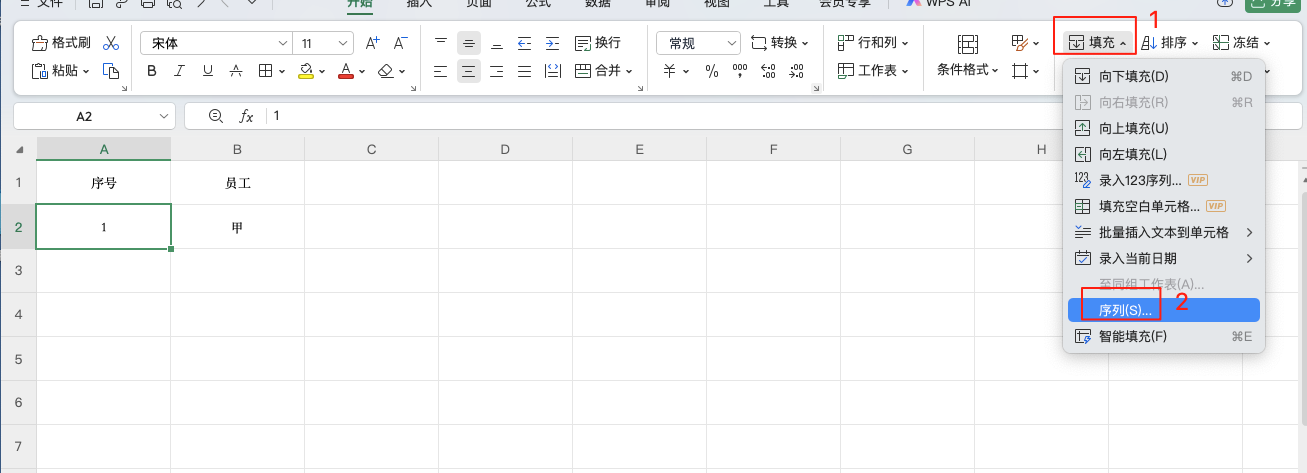The image size is (1307, 473).
Task: Click the increase indent icon
Action: click(552, 43)
